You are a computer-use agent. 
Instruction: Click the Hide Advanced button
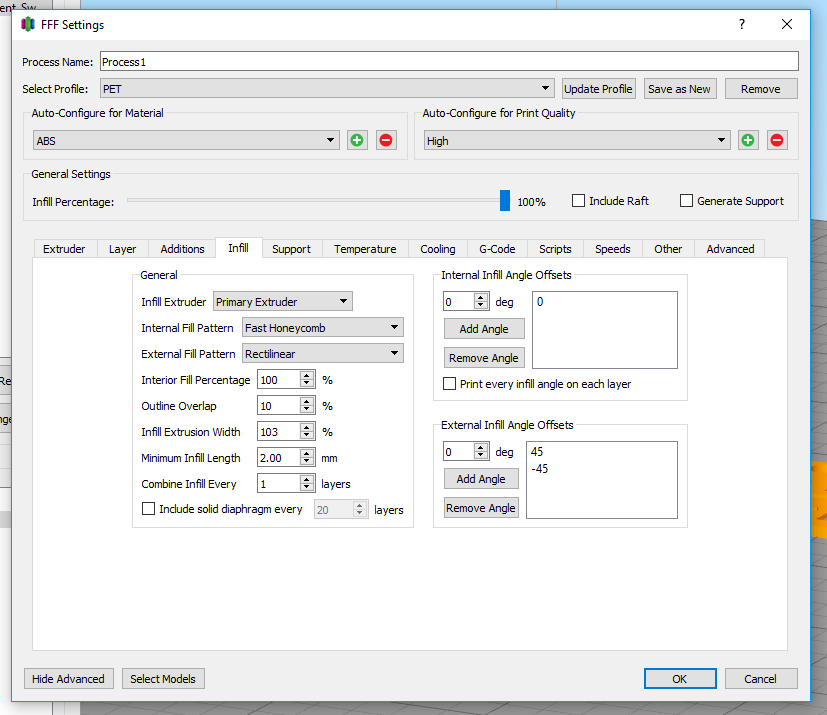point(69,679)
